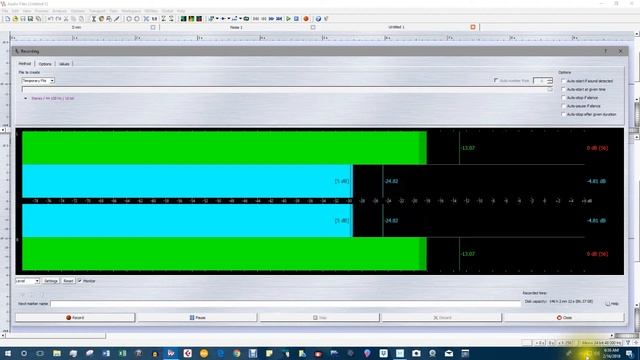Click the New file toolbar icon
Screen dimensions: 640x360
[x=7, y=19]
